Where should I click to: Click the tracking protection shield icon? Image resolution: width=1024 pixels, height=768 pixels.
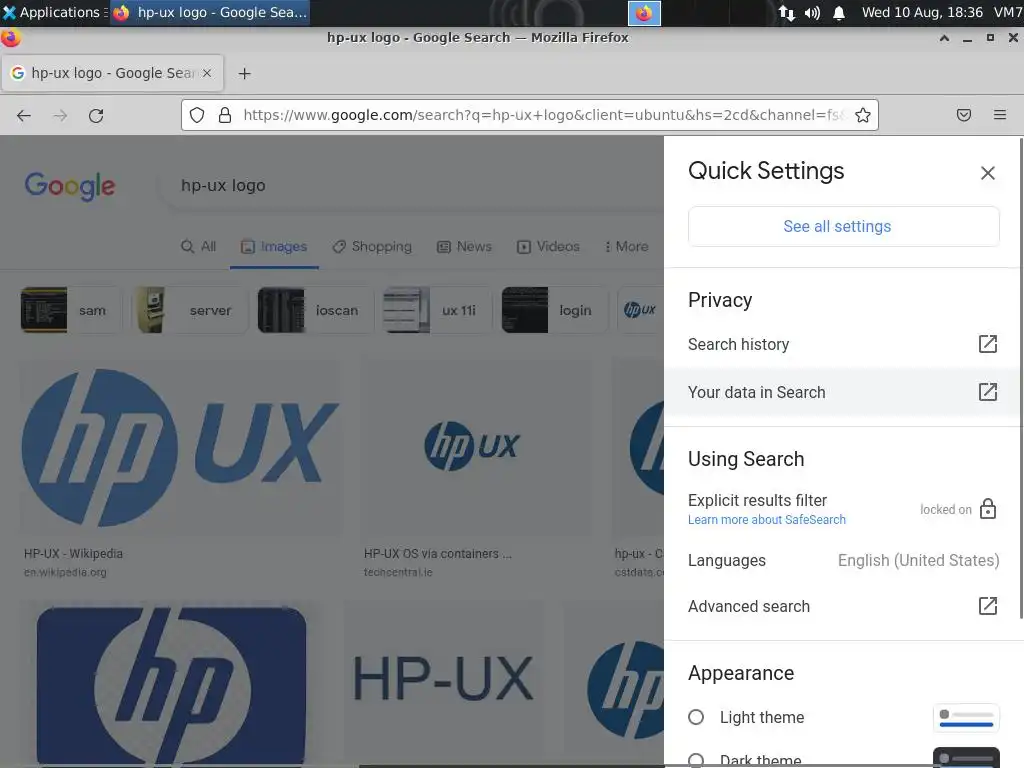pyautogui.click(x=197, y=116)
